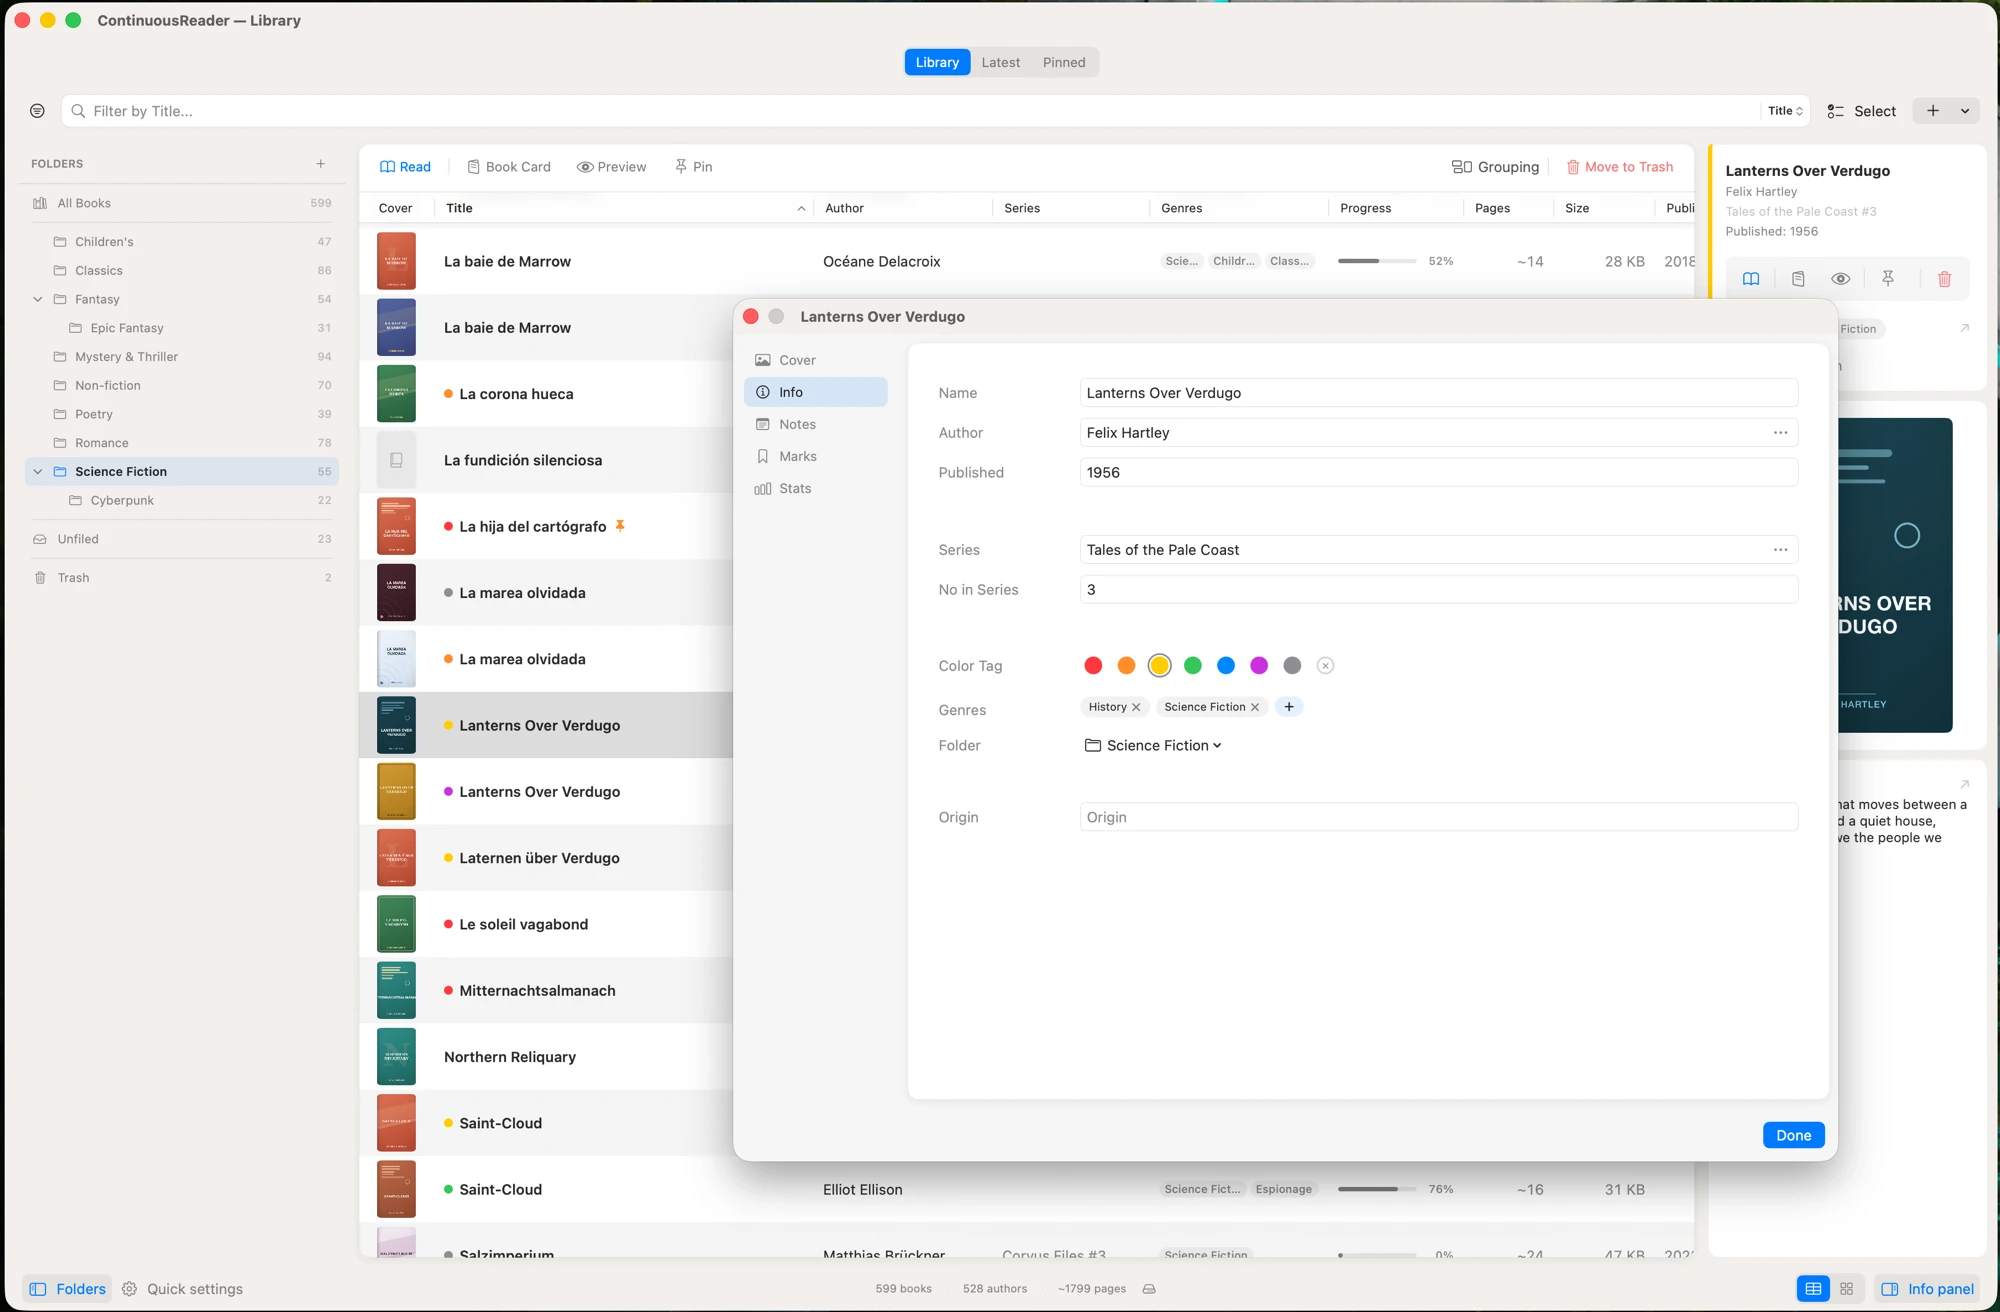Screen dimensions: 2000x1312
Task: Open Quick settings gear
Action: tap(183, 1289)
